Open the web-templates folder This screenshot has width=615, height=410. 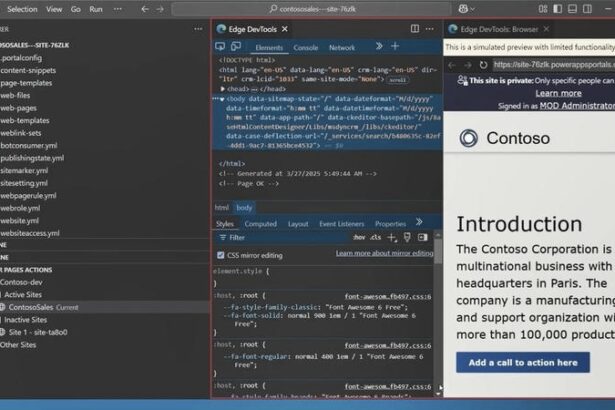tap(25, 120)
